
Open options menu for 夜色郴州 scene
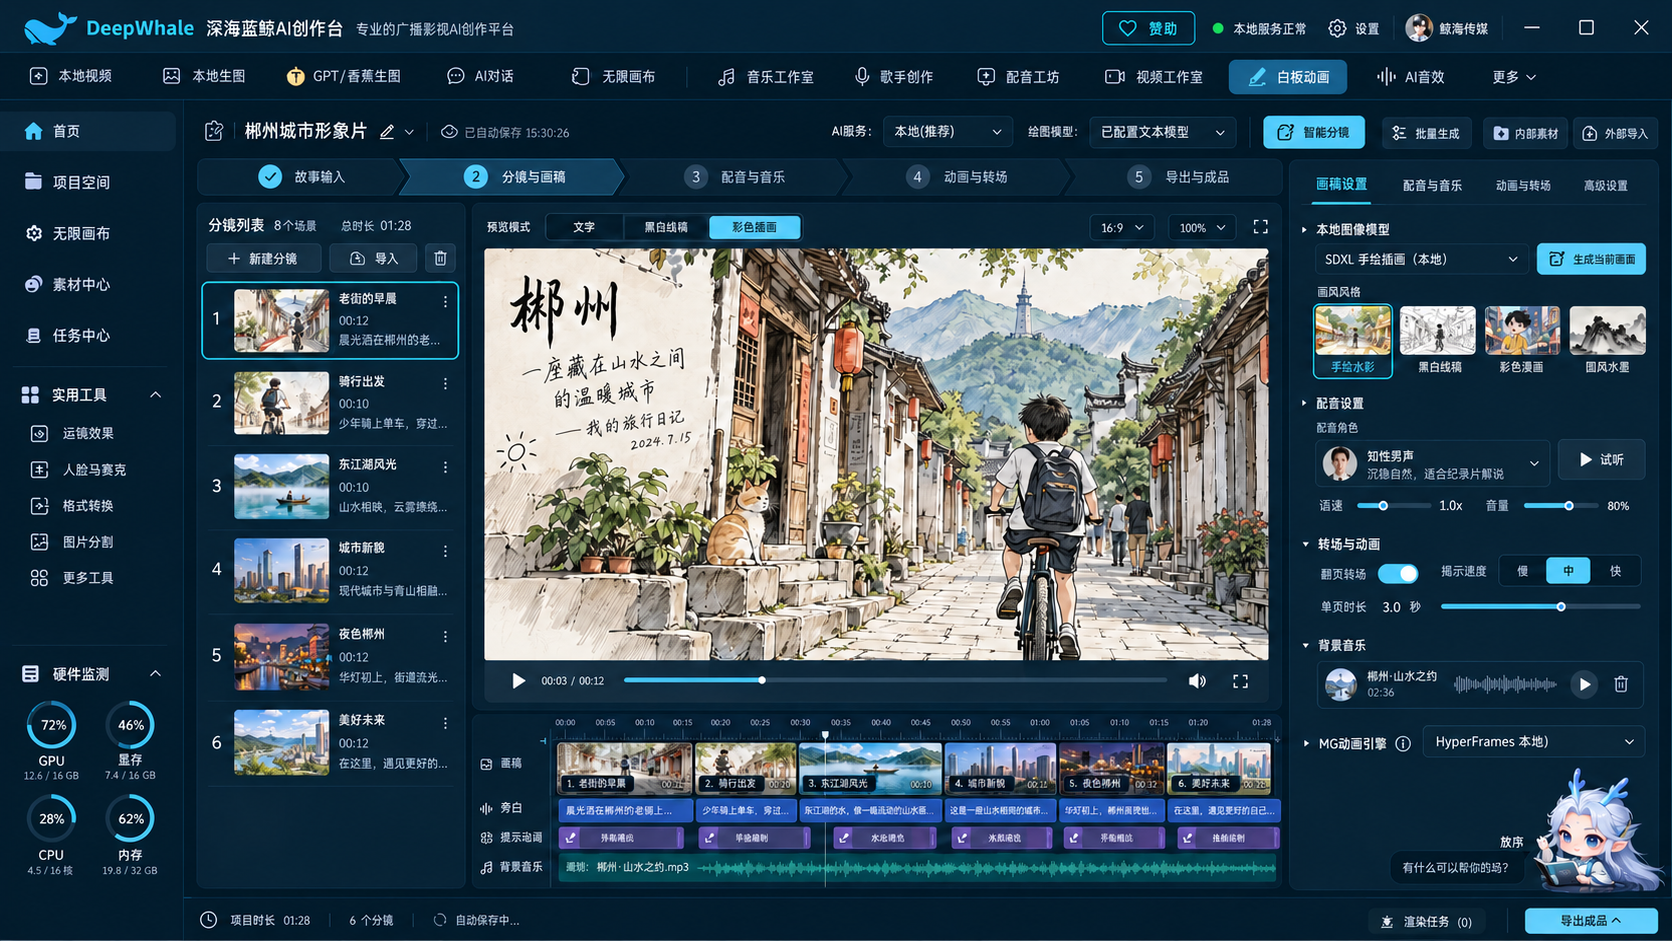coord(446,636)
